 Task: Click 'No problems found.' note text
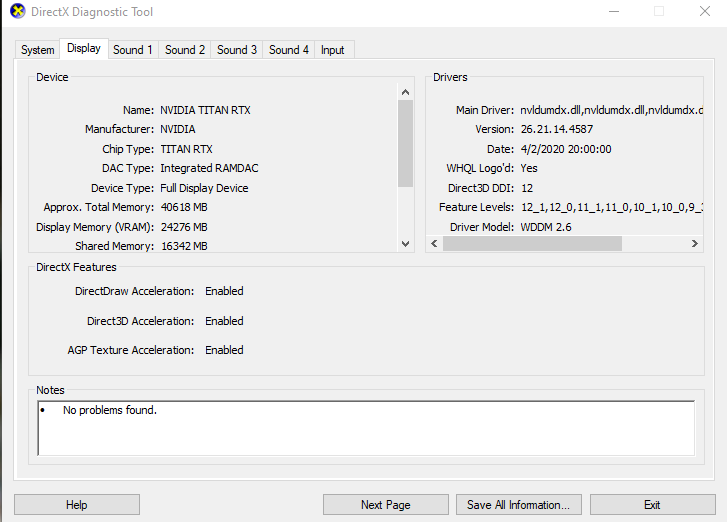coord(110,410)
